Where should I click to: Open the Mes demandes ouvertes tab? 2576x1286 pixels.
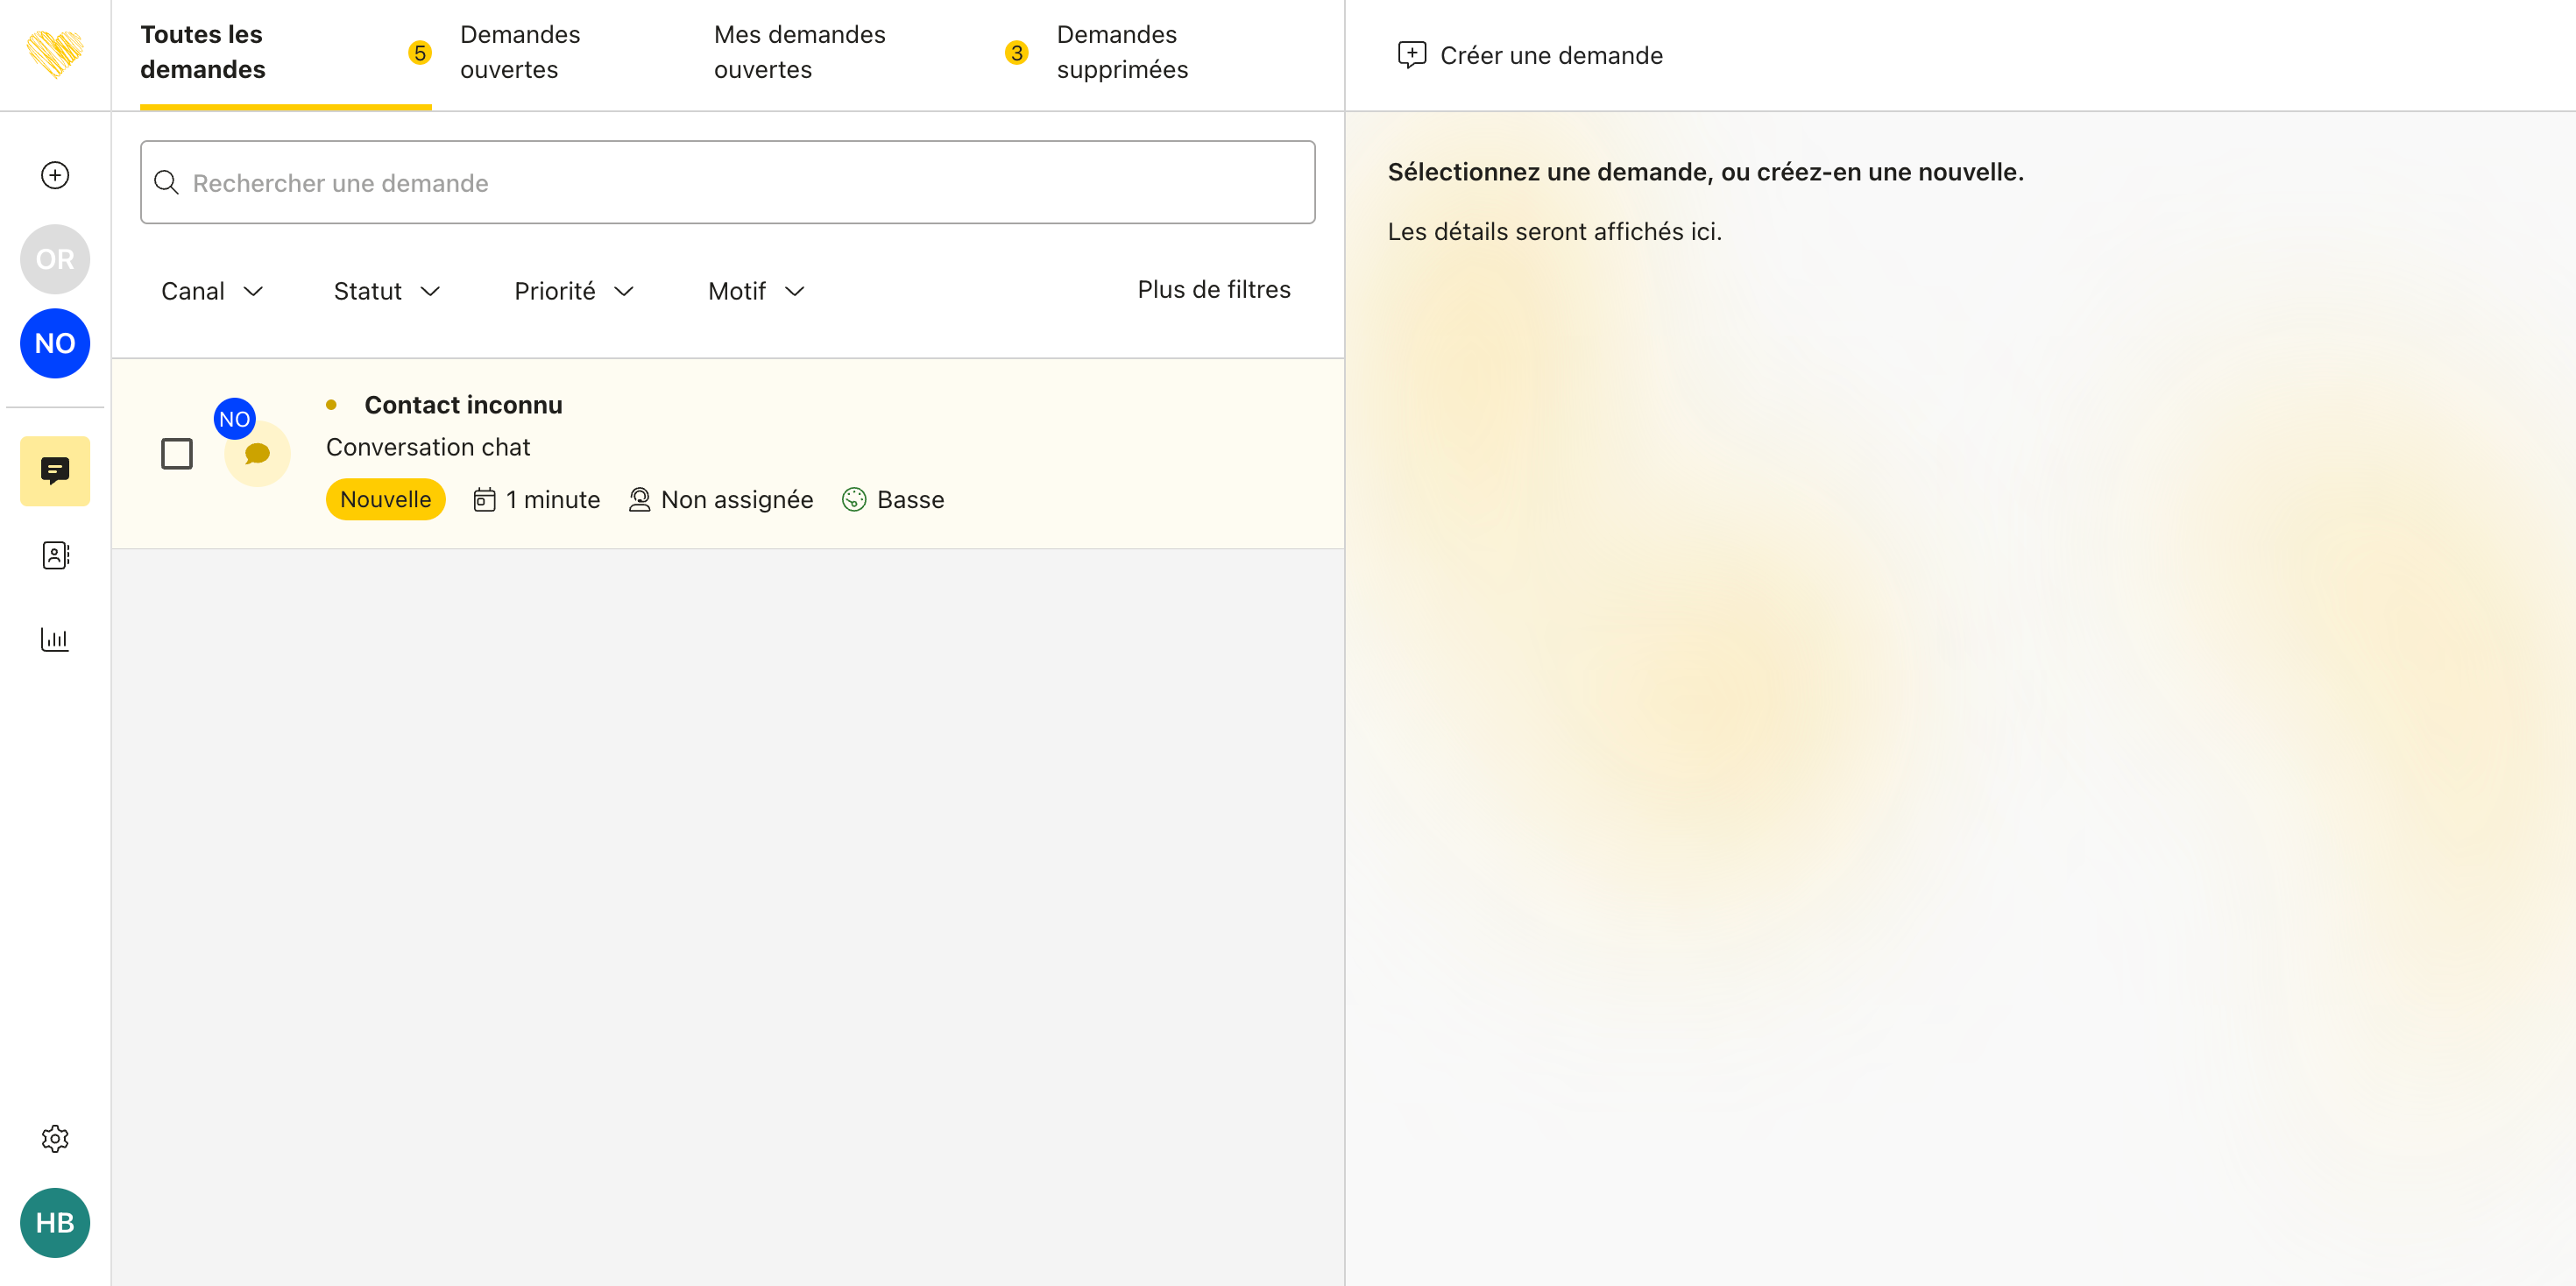tap(799, 52)
